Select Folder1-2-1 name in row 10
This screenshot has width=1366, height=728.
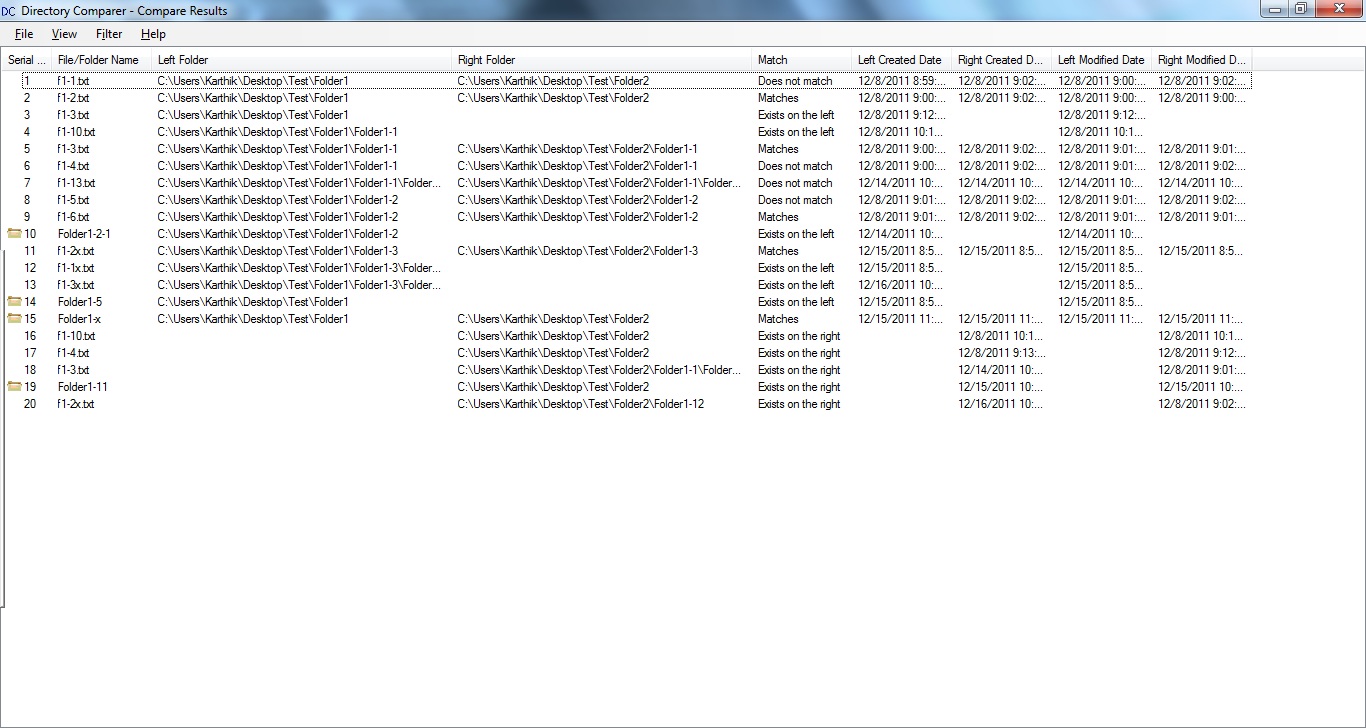coord(84,234)
